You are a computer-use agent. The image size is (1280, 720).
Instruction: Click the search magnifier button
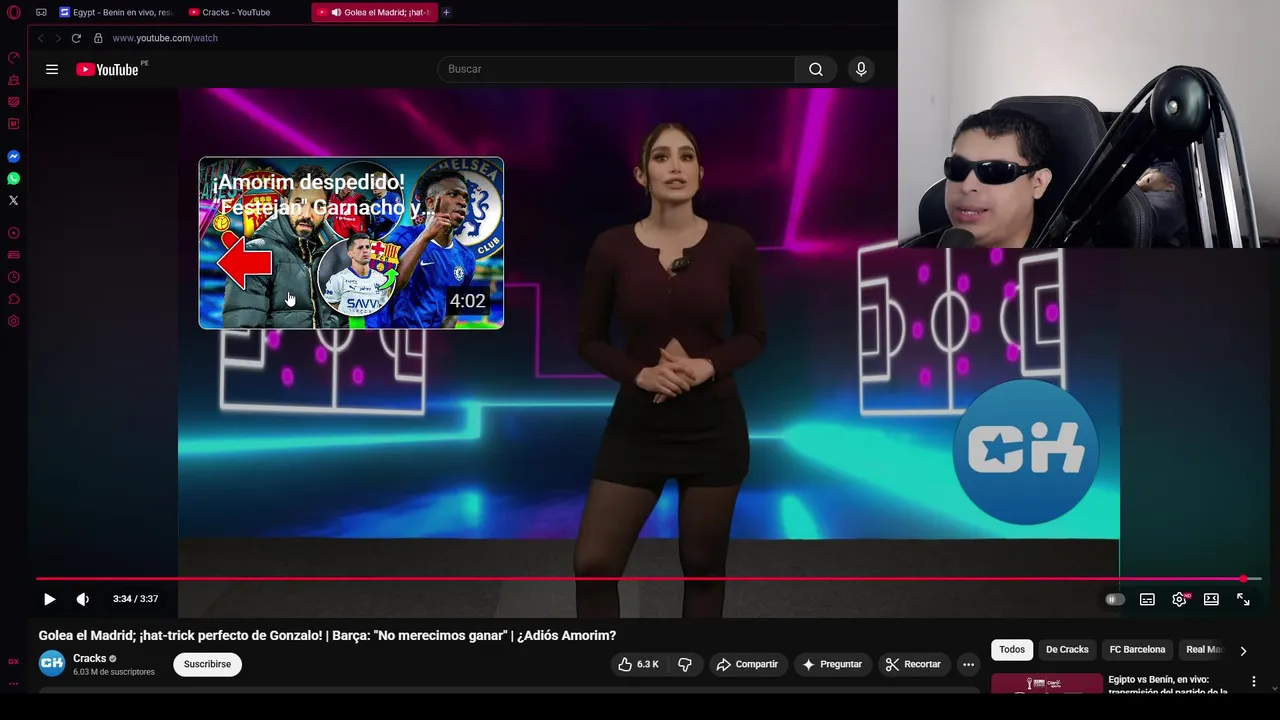pos(816,69)
